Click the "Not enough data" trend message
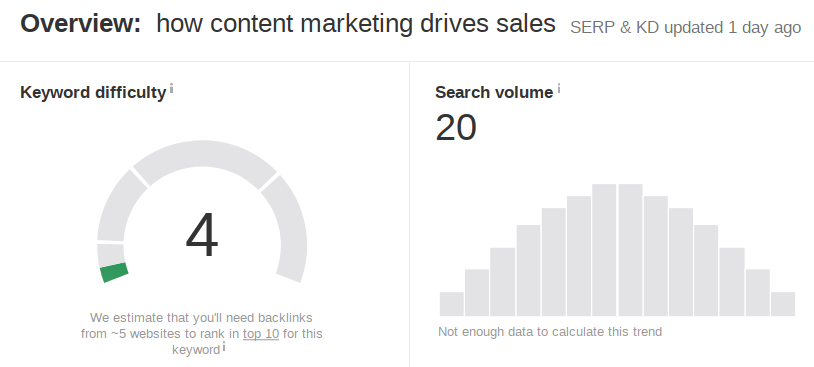Image resolution: width=814 pixels, height=367 pixels. coord(550,332)
